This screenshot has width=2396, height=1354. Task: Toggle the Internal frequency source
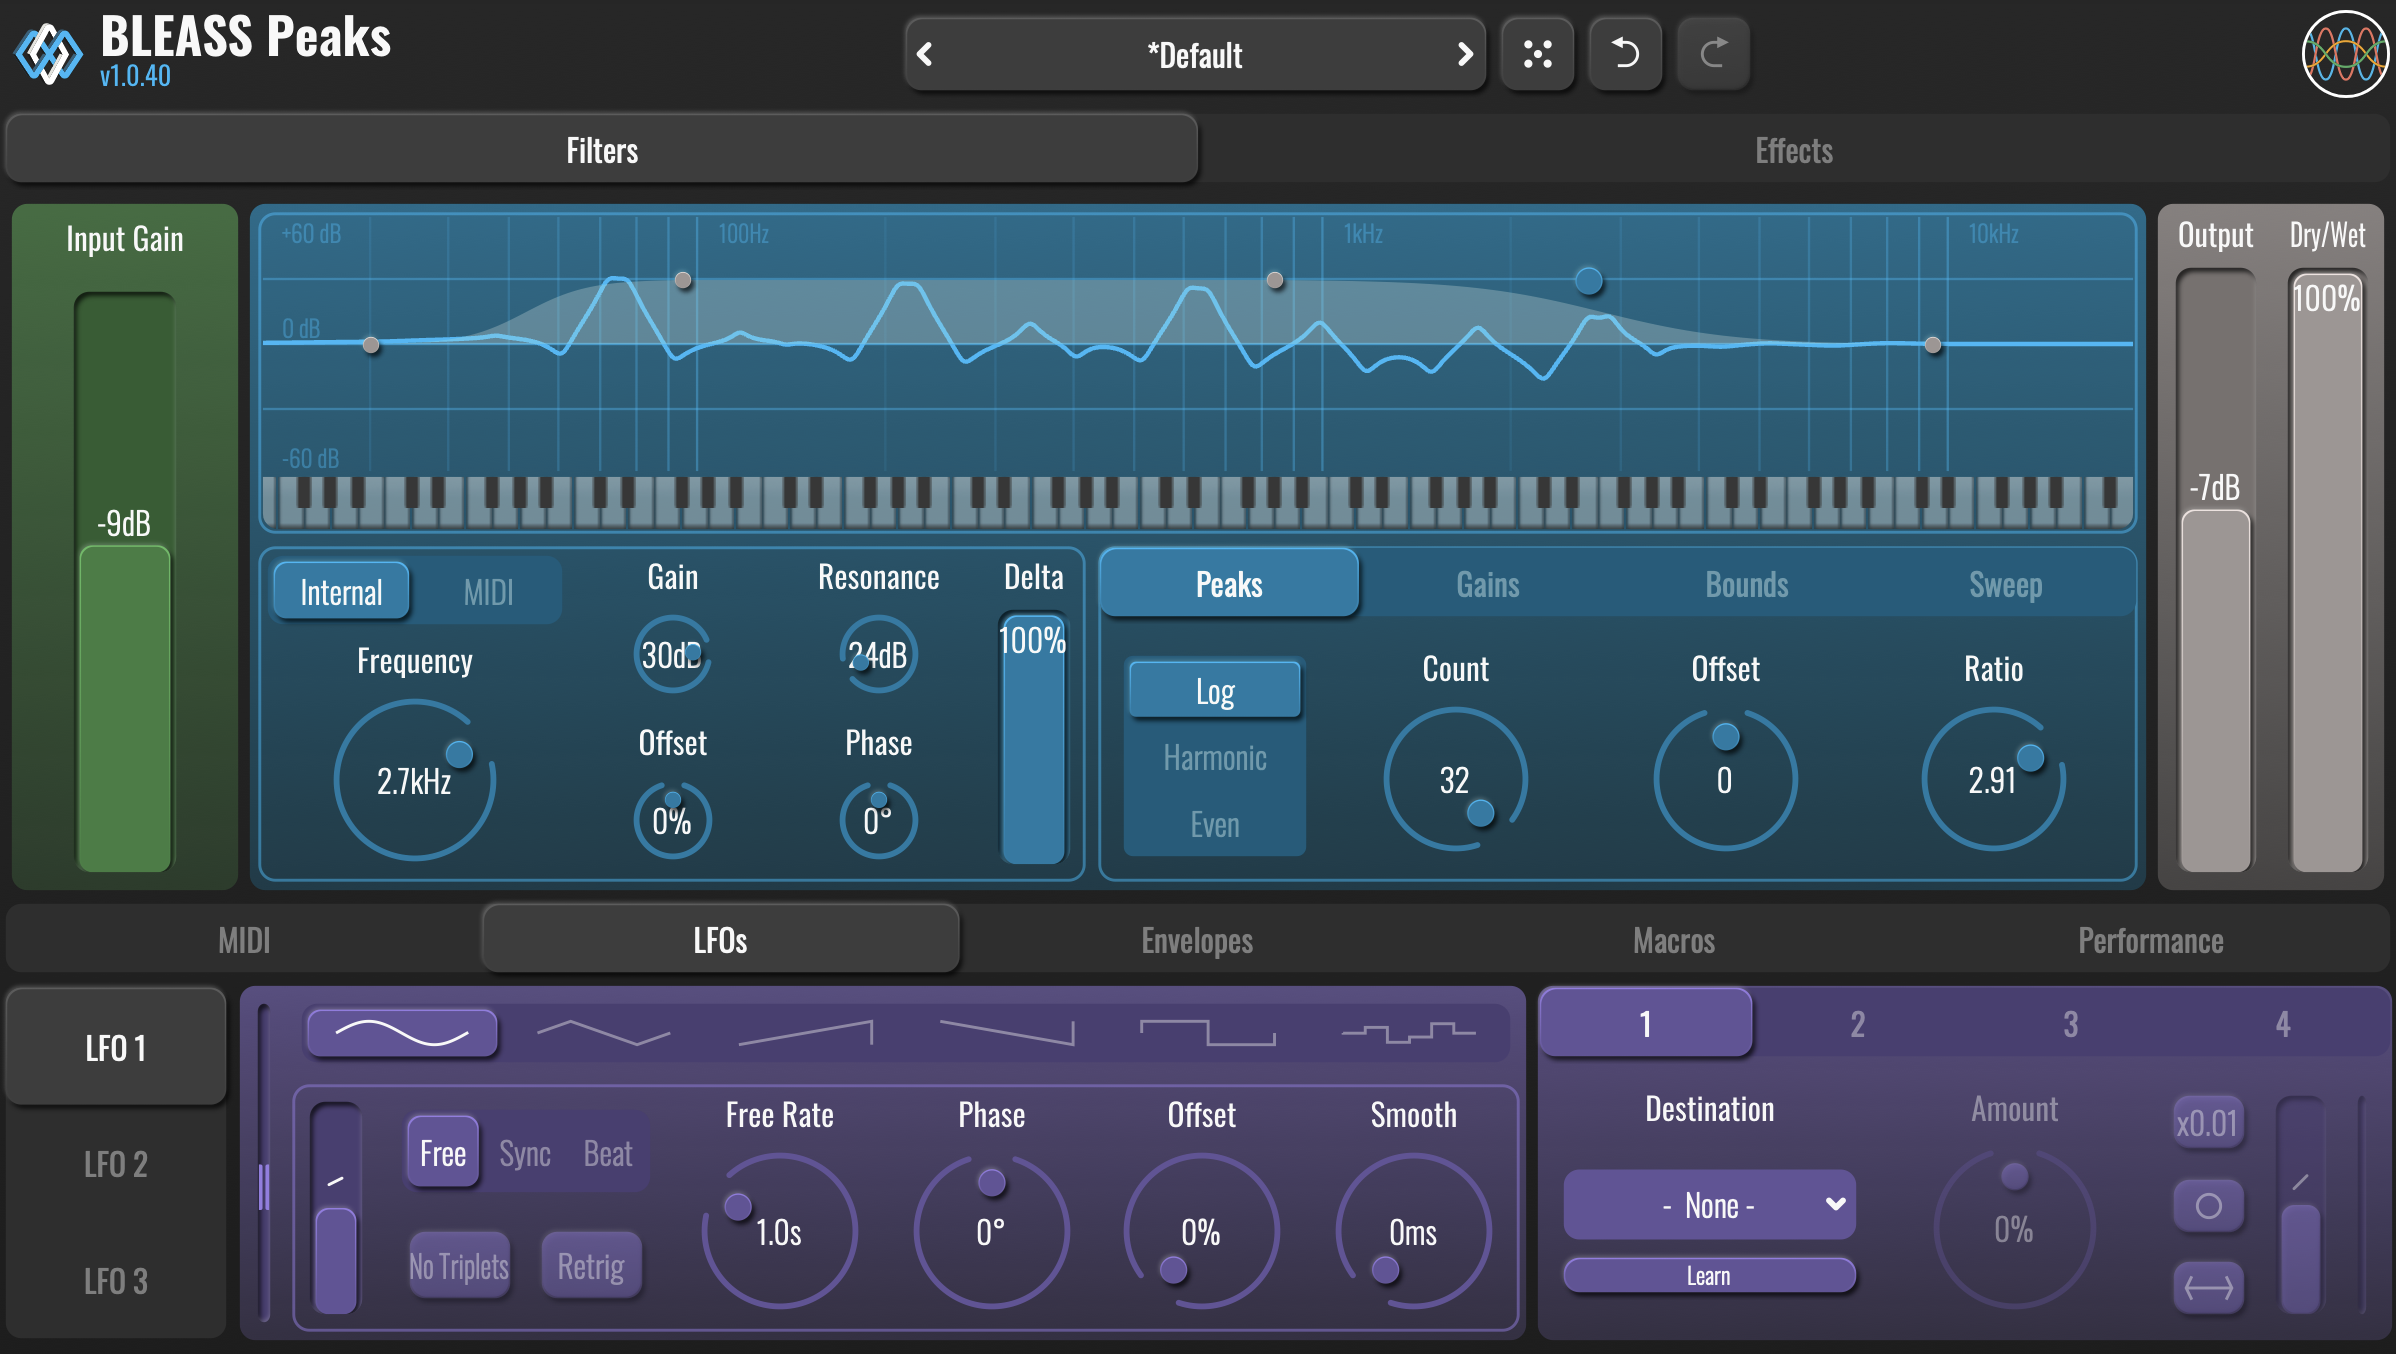click(341, 592)
